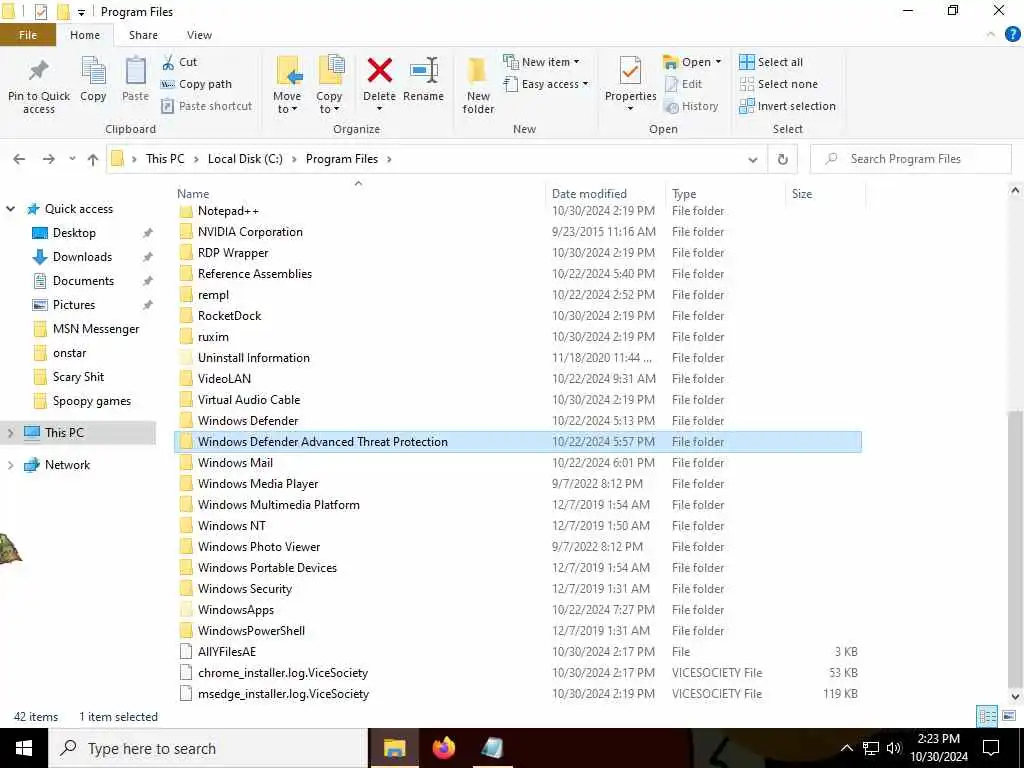Click Paste shortcut in the ribbon

tap(206, 106)
